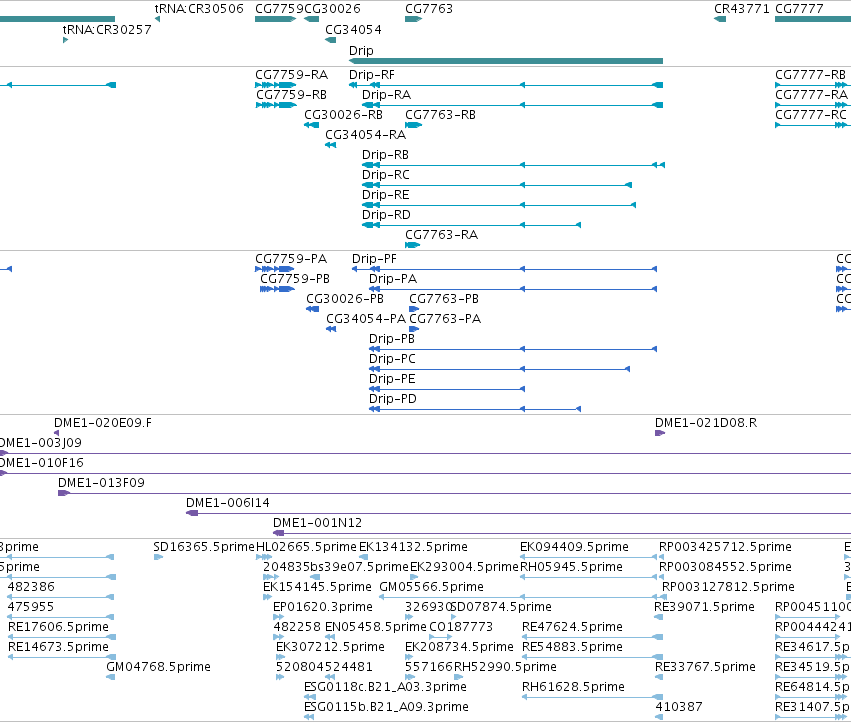This screenshot has height=722, width=851.
Task: Select the 410387 EST label
Action: [x=679, y=707]
